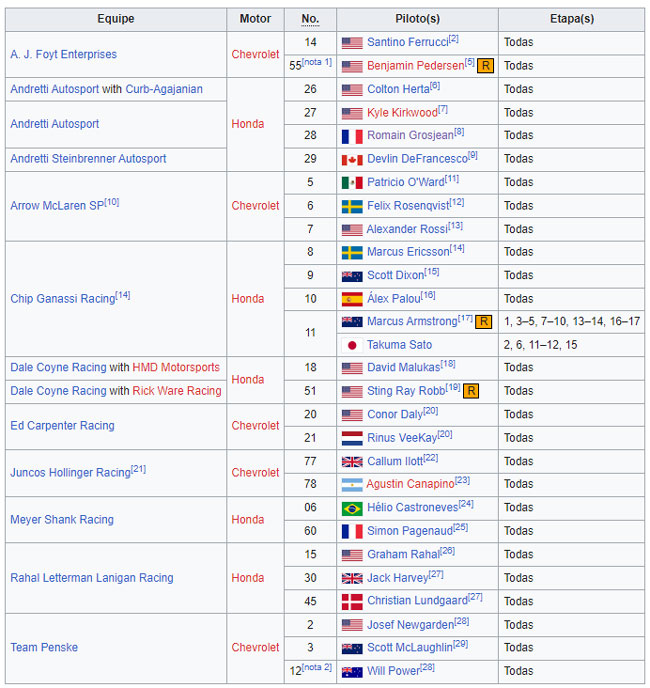
Task: Click the French flag beside Simon Pagenaud
Action: point(352,531)
